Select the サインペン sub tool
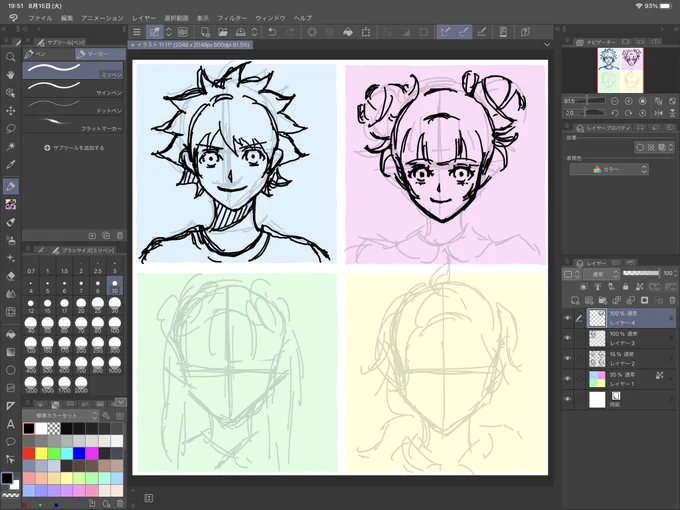This screenshot has height=510, width=680. 73,88
